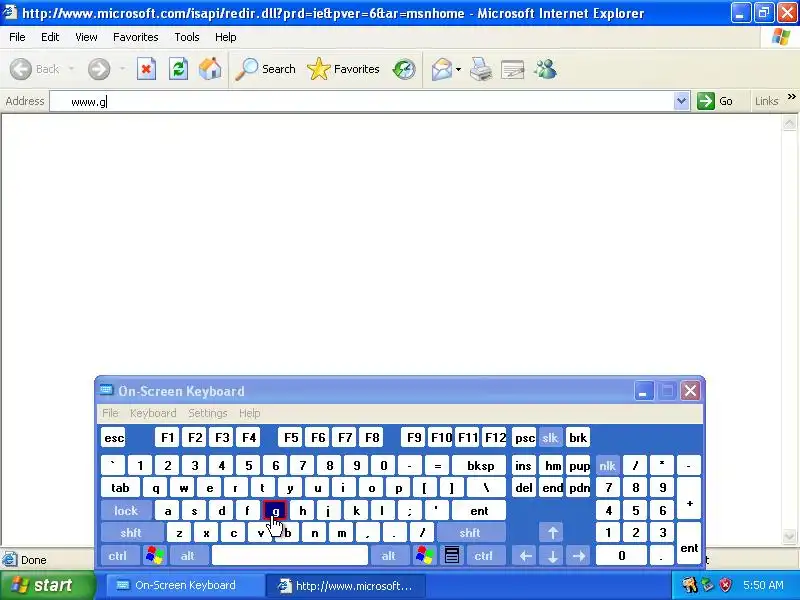The image size is (800, 600).
Task: Open the Tools menu
Action: [x=187, y=37]
